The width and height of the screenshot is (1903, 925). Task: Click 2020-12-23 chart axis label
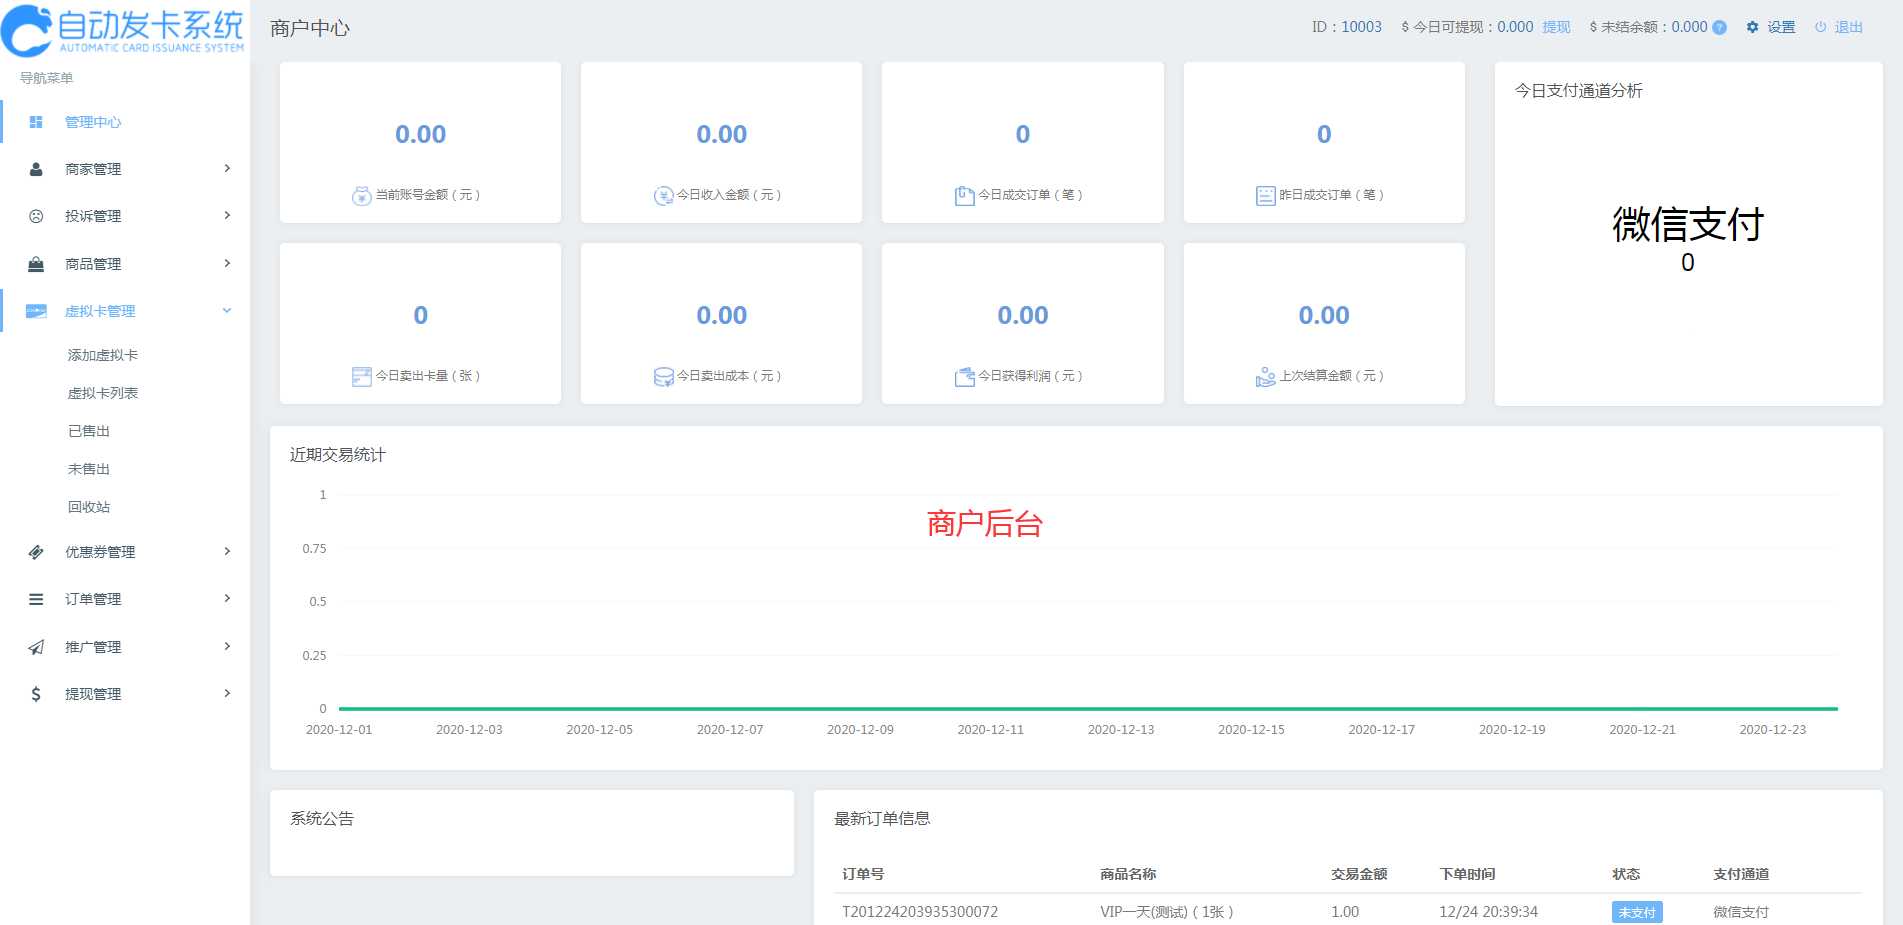(1773, 730)
